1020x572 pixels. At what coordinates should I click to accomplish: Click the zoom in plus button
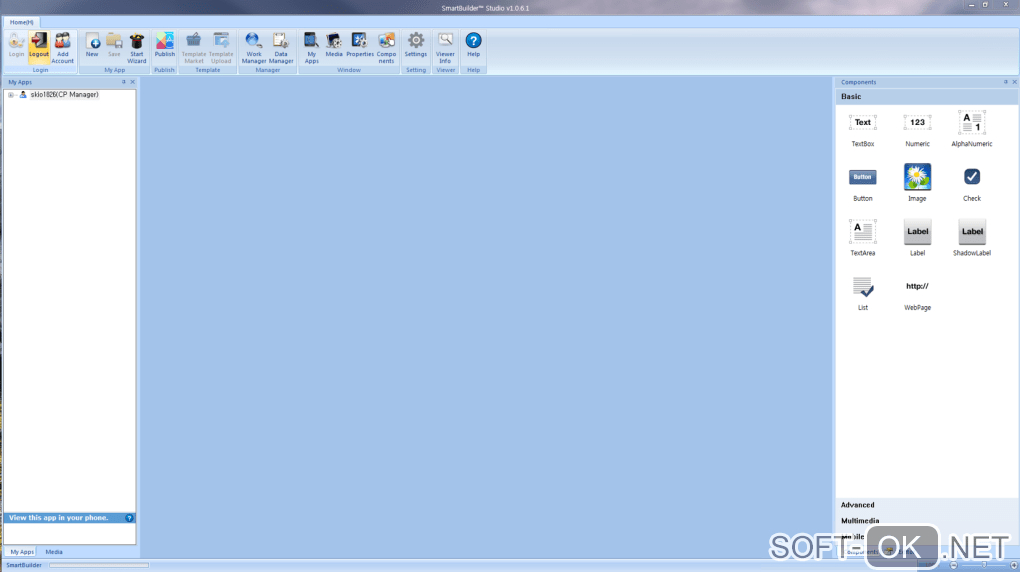pos(1013,565)
